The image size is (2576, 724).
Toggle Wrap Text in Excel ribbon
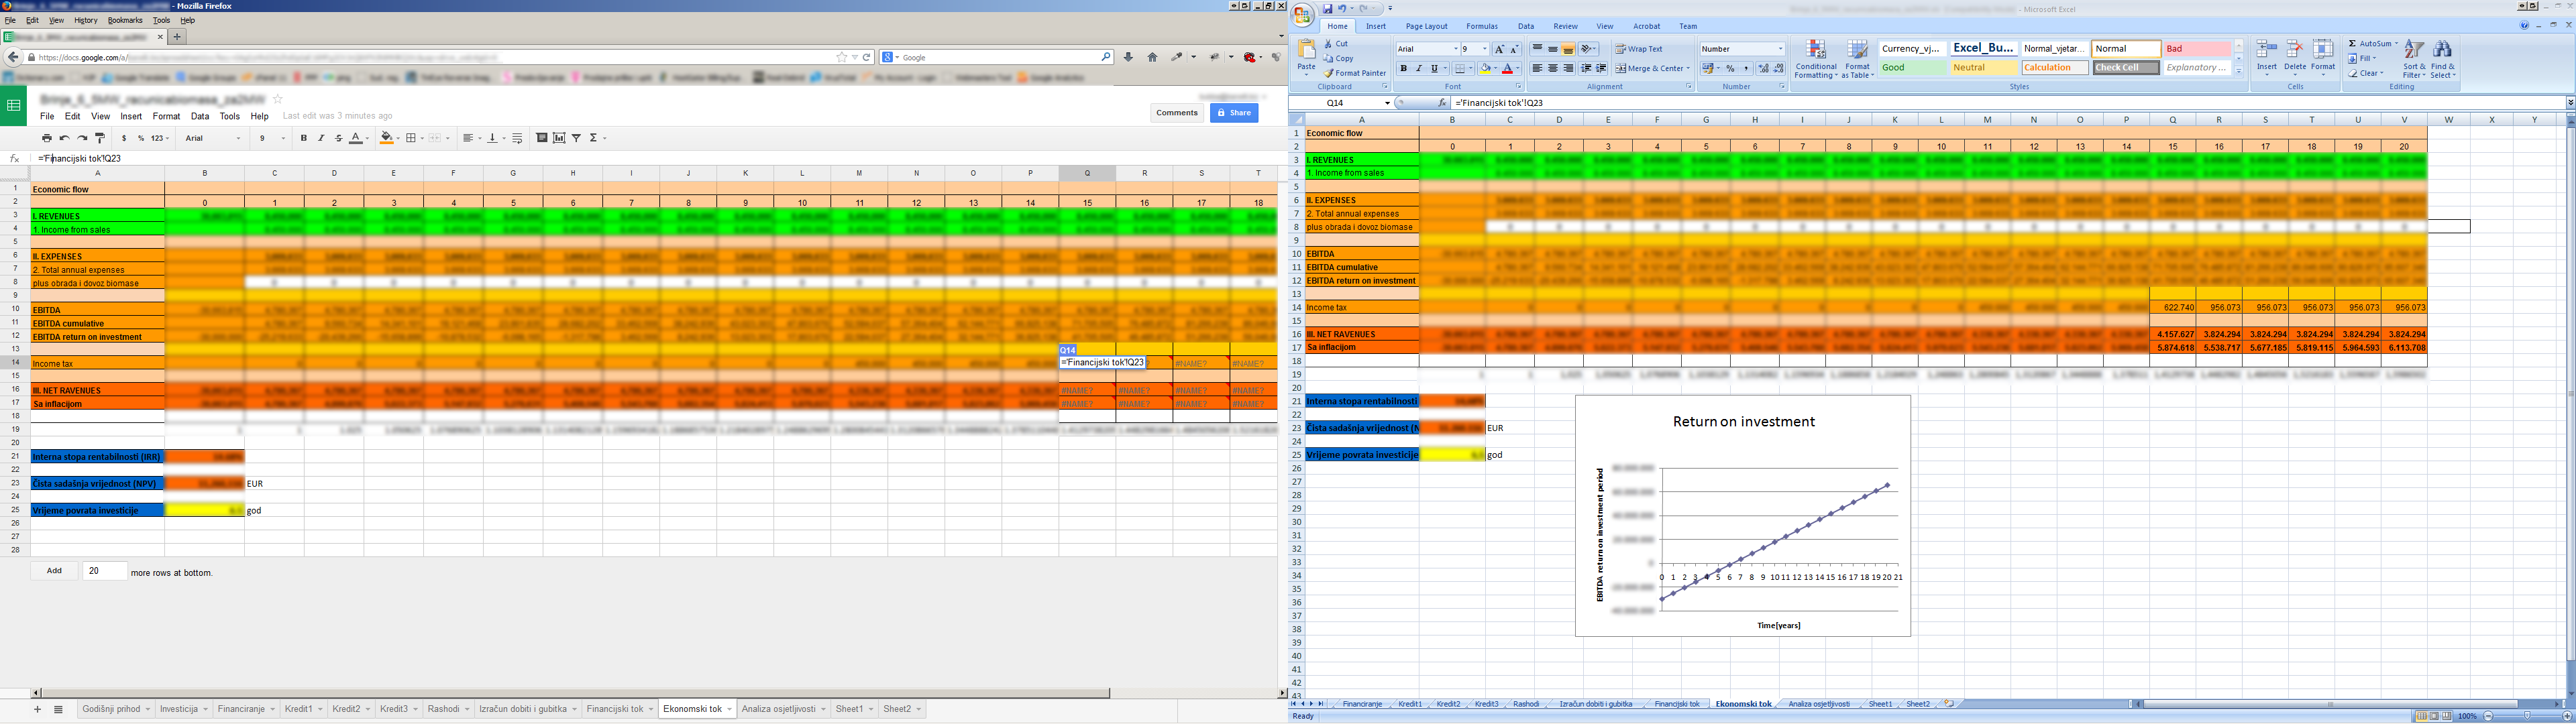[x=1638, y=49]
